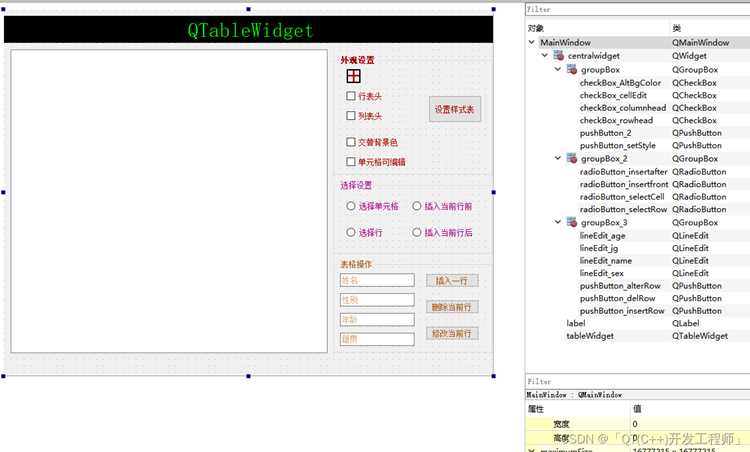Viewport: 750px width, 452px height.
Task: Click the 外观设置 group box title
Action: pos(357,60)
